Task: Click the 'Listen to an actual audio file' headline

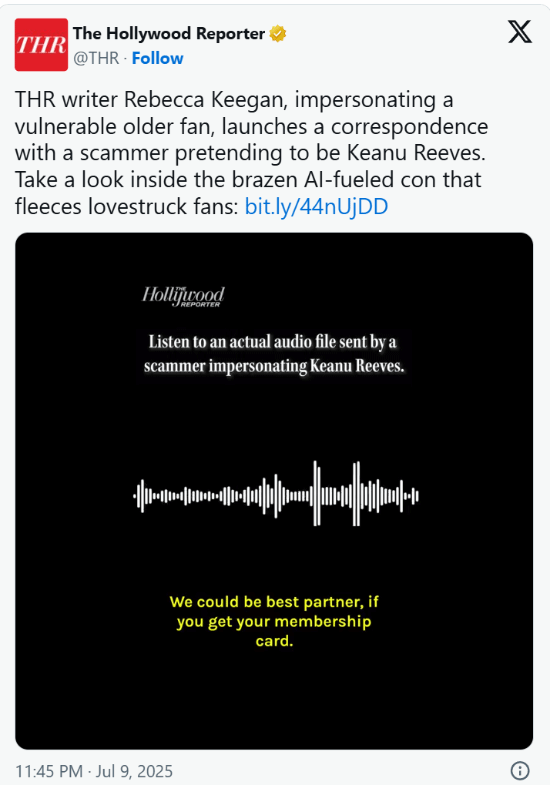Action: point(274,353)
